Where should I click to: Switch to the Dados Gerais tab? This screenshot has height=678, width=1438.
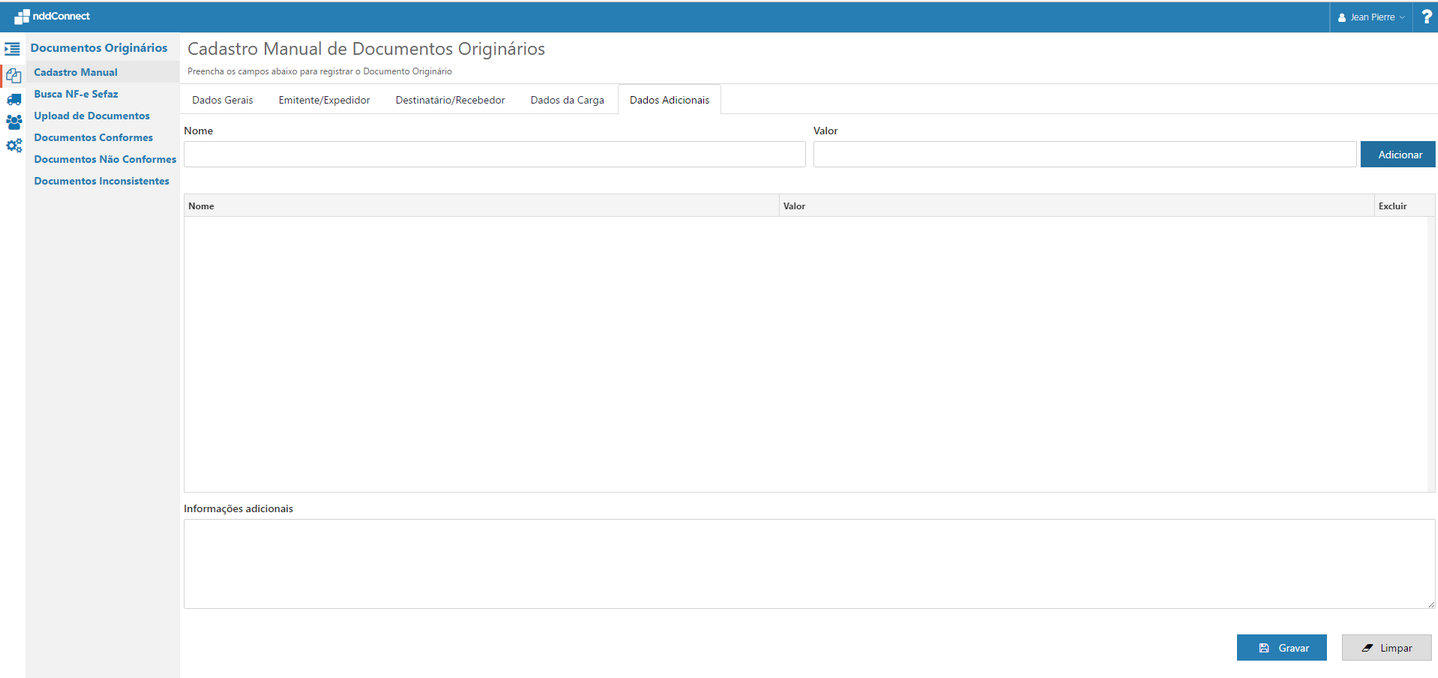(x=222, y=99)
